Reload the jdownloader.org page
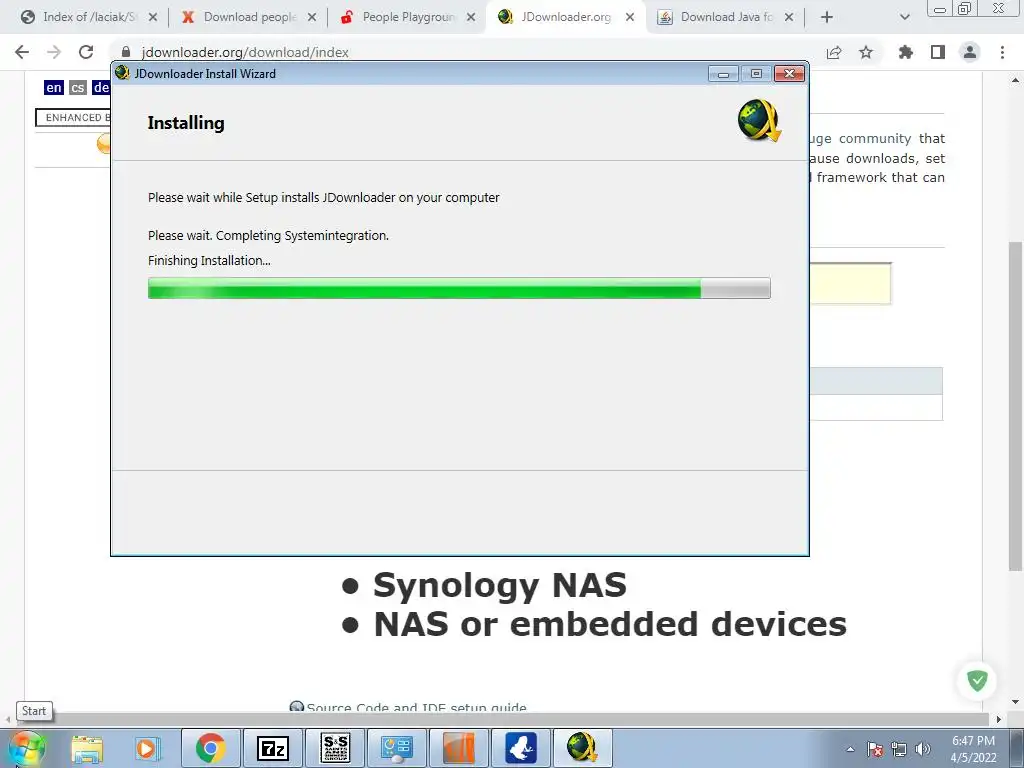Screen dimensions: 1024x768 (x=86, y=52)
